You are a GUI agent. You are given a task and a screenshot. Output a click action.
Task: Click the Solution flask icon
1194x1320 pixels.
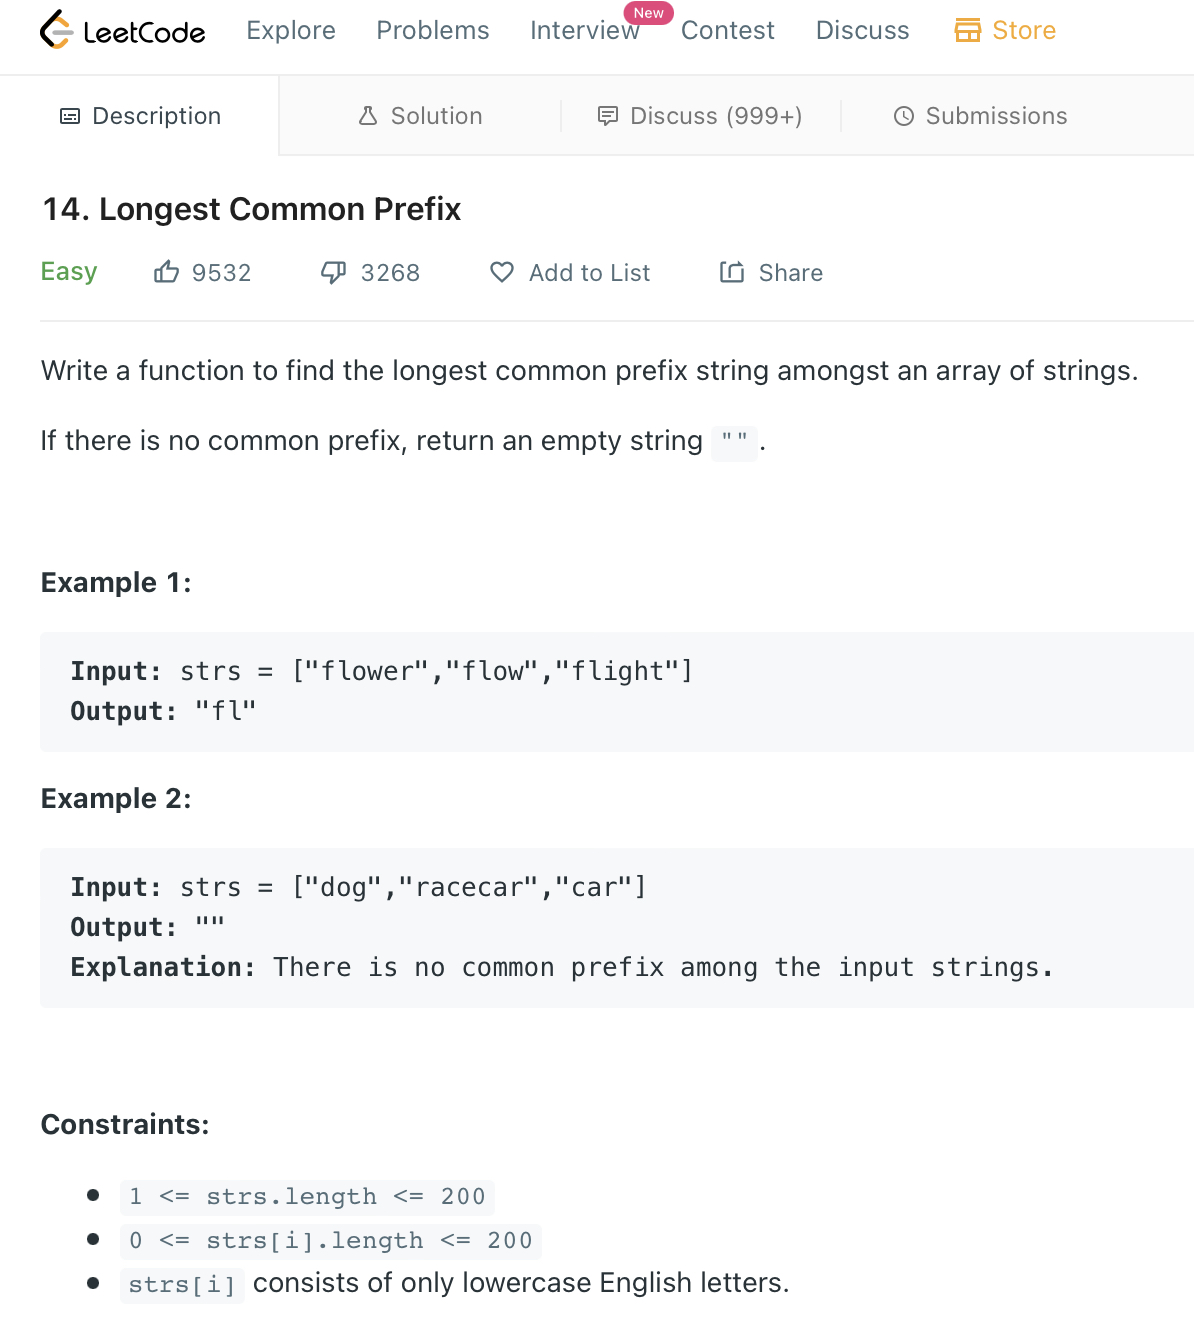click(x=368, y=116)
